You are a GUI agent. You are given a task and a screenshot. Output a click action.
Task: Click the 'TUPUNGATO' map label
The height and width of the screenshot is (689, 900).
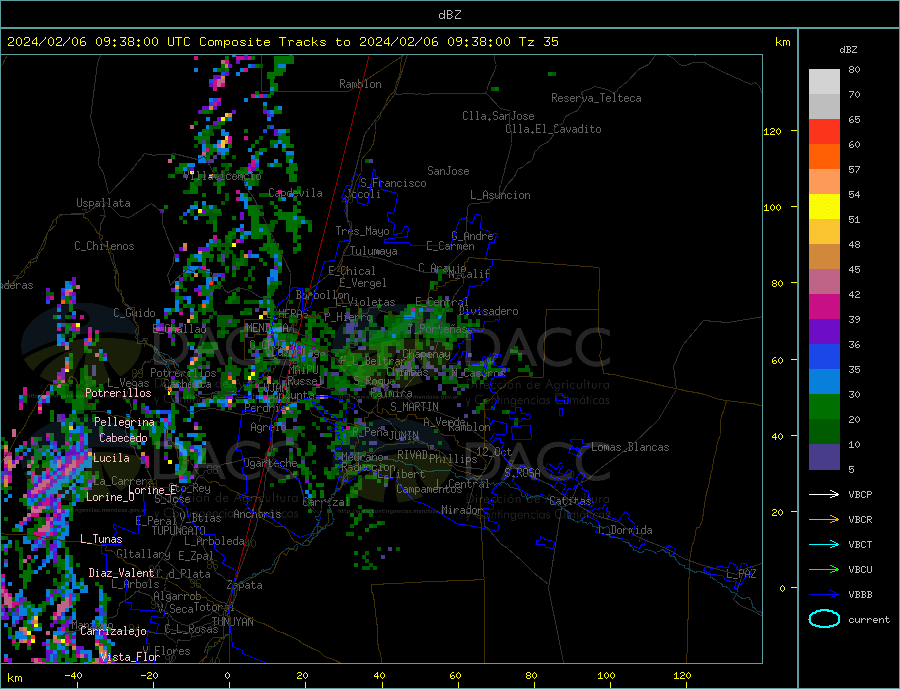(179, 531)
